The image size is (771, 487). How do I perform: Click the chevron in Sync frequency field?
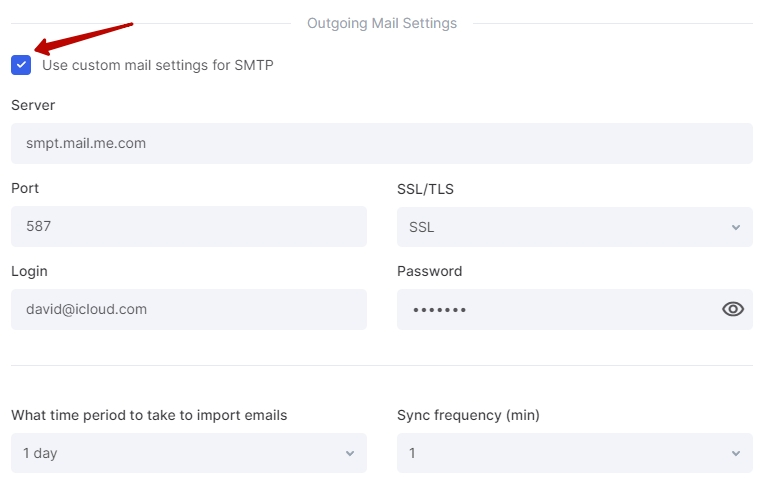(x=736, y=454)
